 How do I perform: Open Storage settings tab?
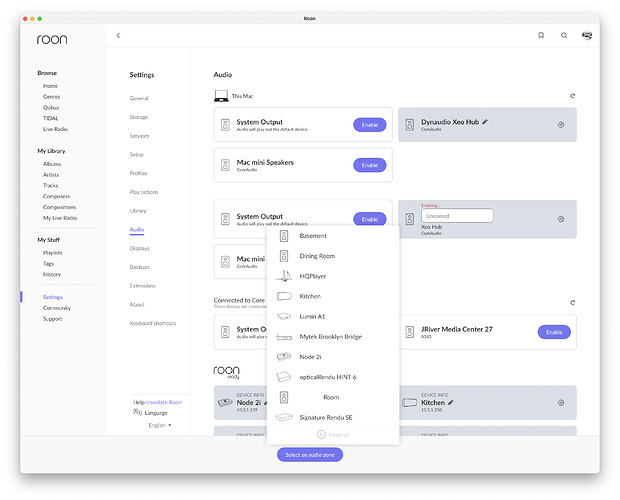click(138, 117)
